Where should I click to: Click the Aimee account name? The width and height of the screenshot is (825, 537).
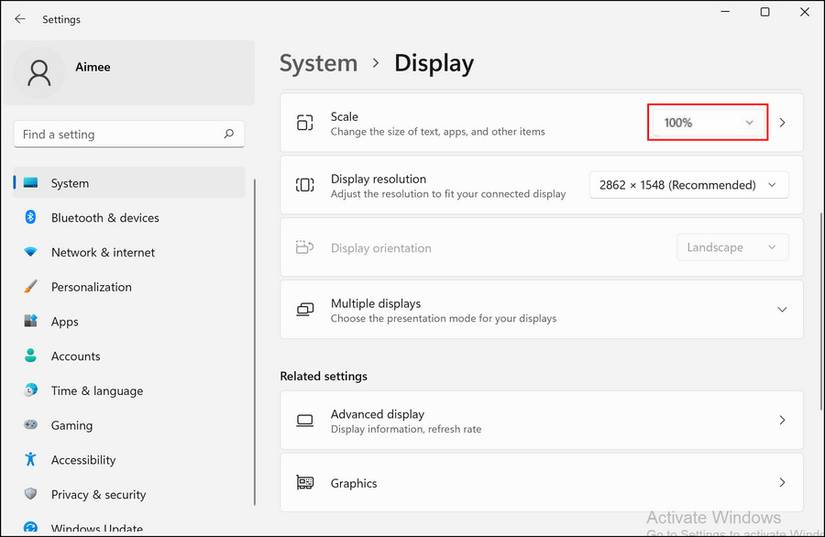pos(93,67)
